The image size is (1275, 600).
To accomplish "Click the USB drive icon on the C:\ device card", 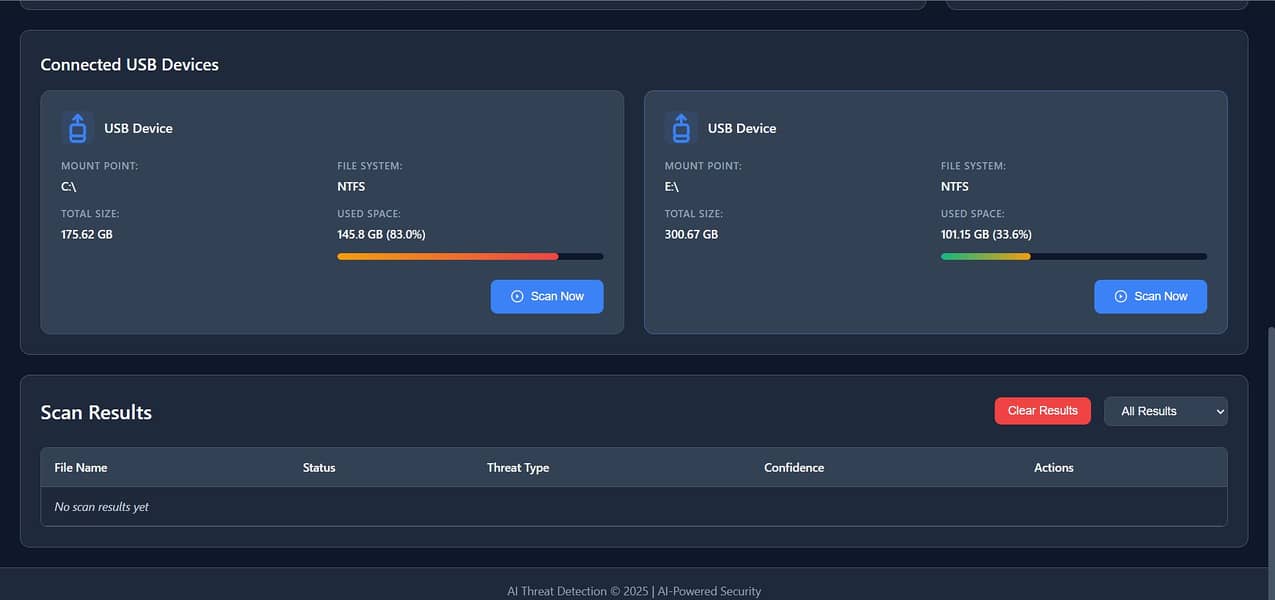I will (78, 128).
